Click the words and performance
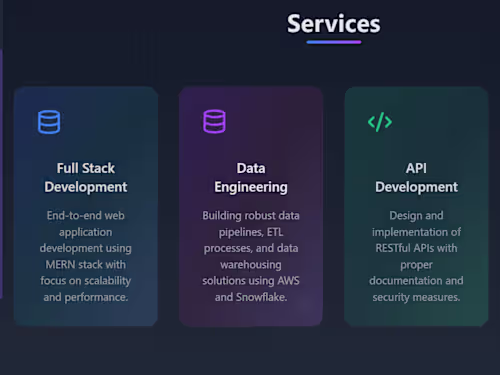Screen dimensions: 500x375 (x=86, y=297)
